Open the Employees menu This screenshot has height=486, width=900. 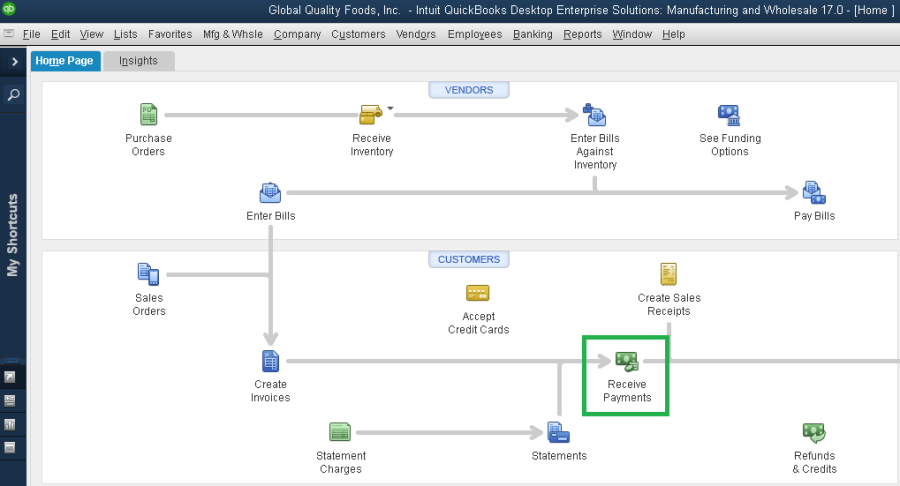pyautogui.click(x=475, y=34)
